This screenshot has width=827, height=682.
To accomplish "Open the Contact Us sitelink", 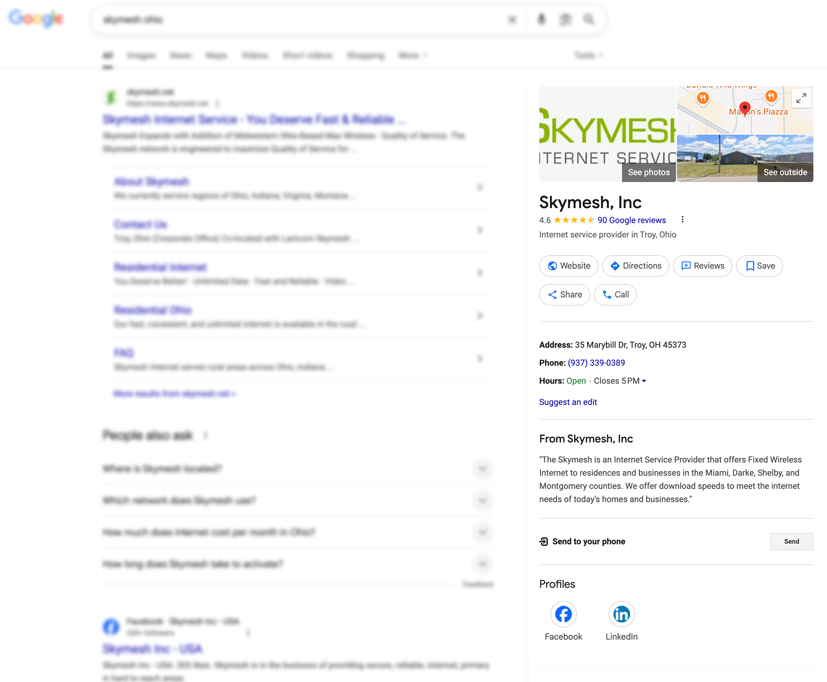I will point(140,224).
